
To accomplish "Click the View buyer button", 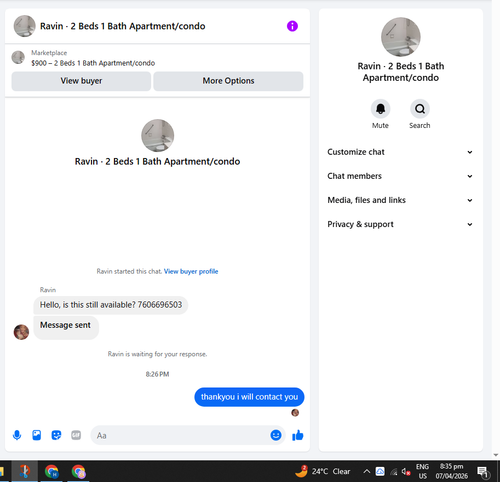I will (x=81, y=81).
